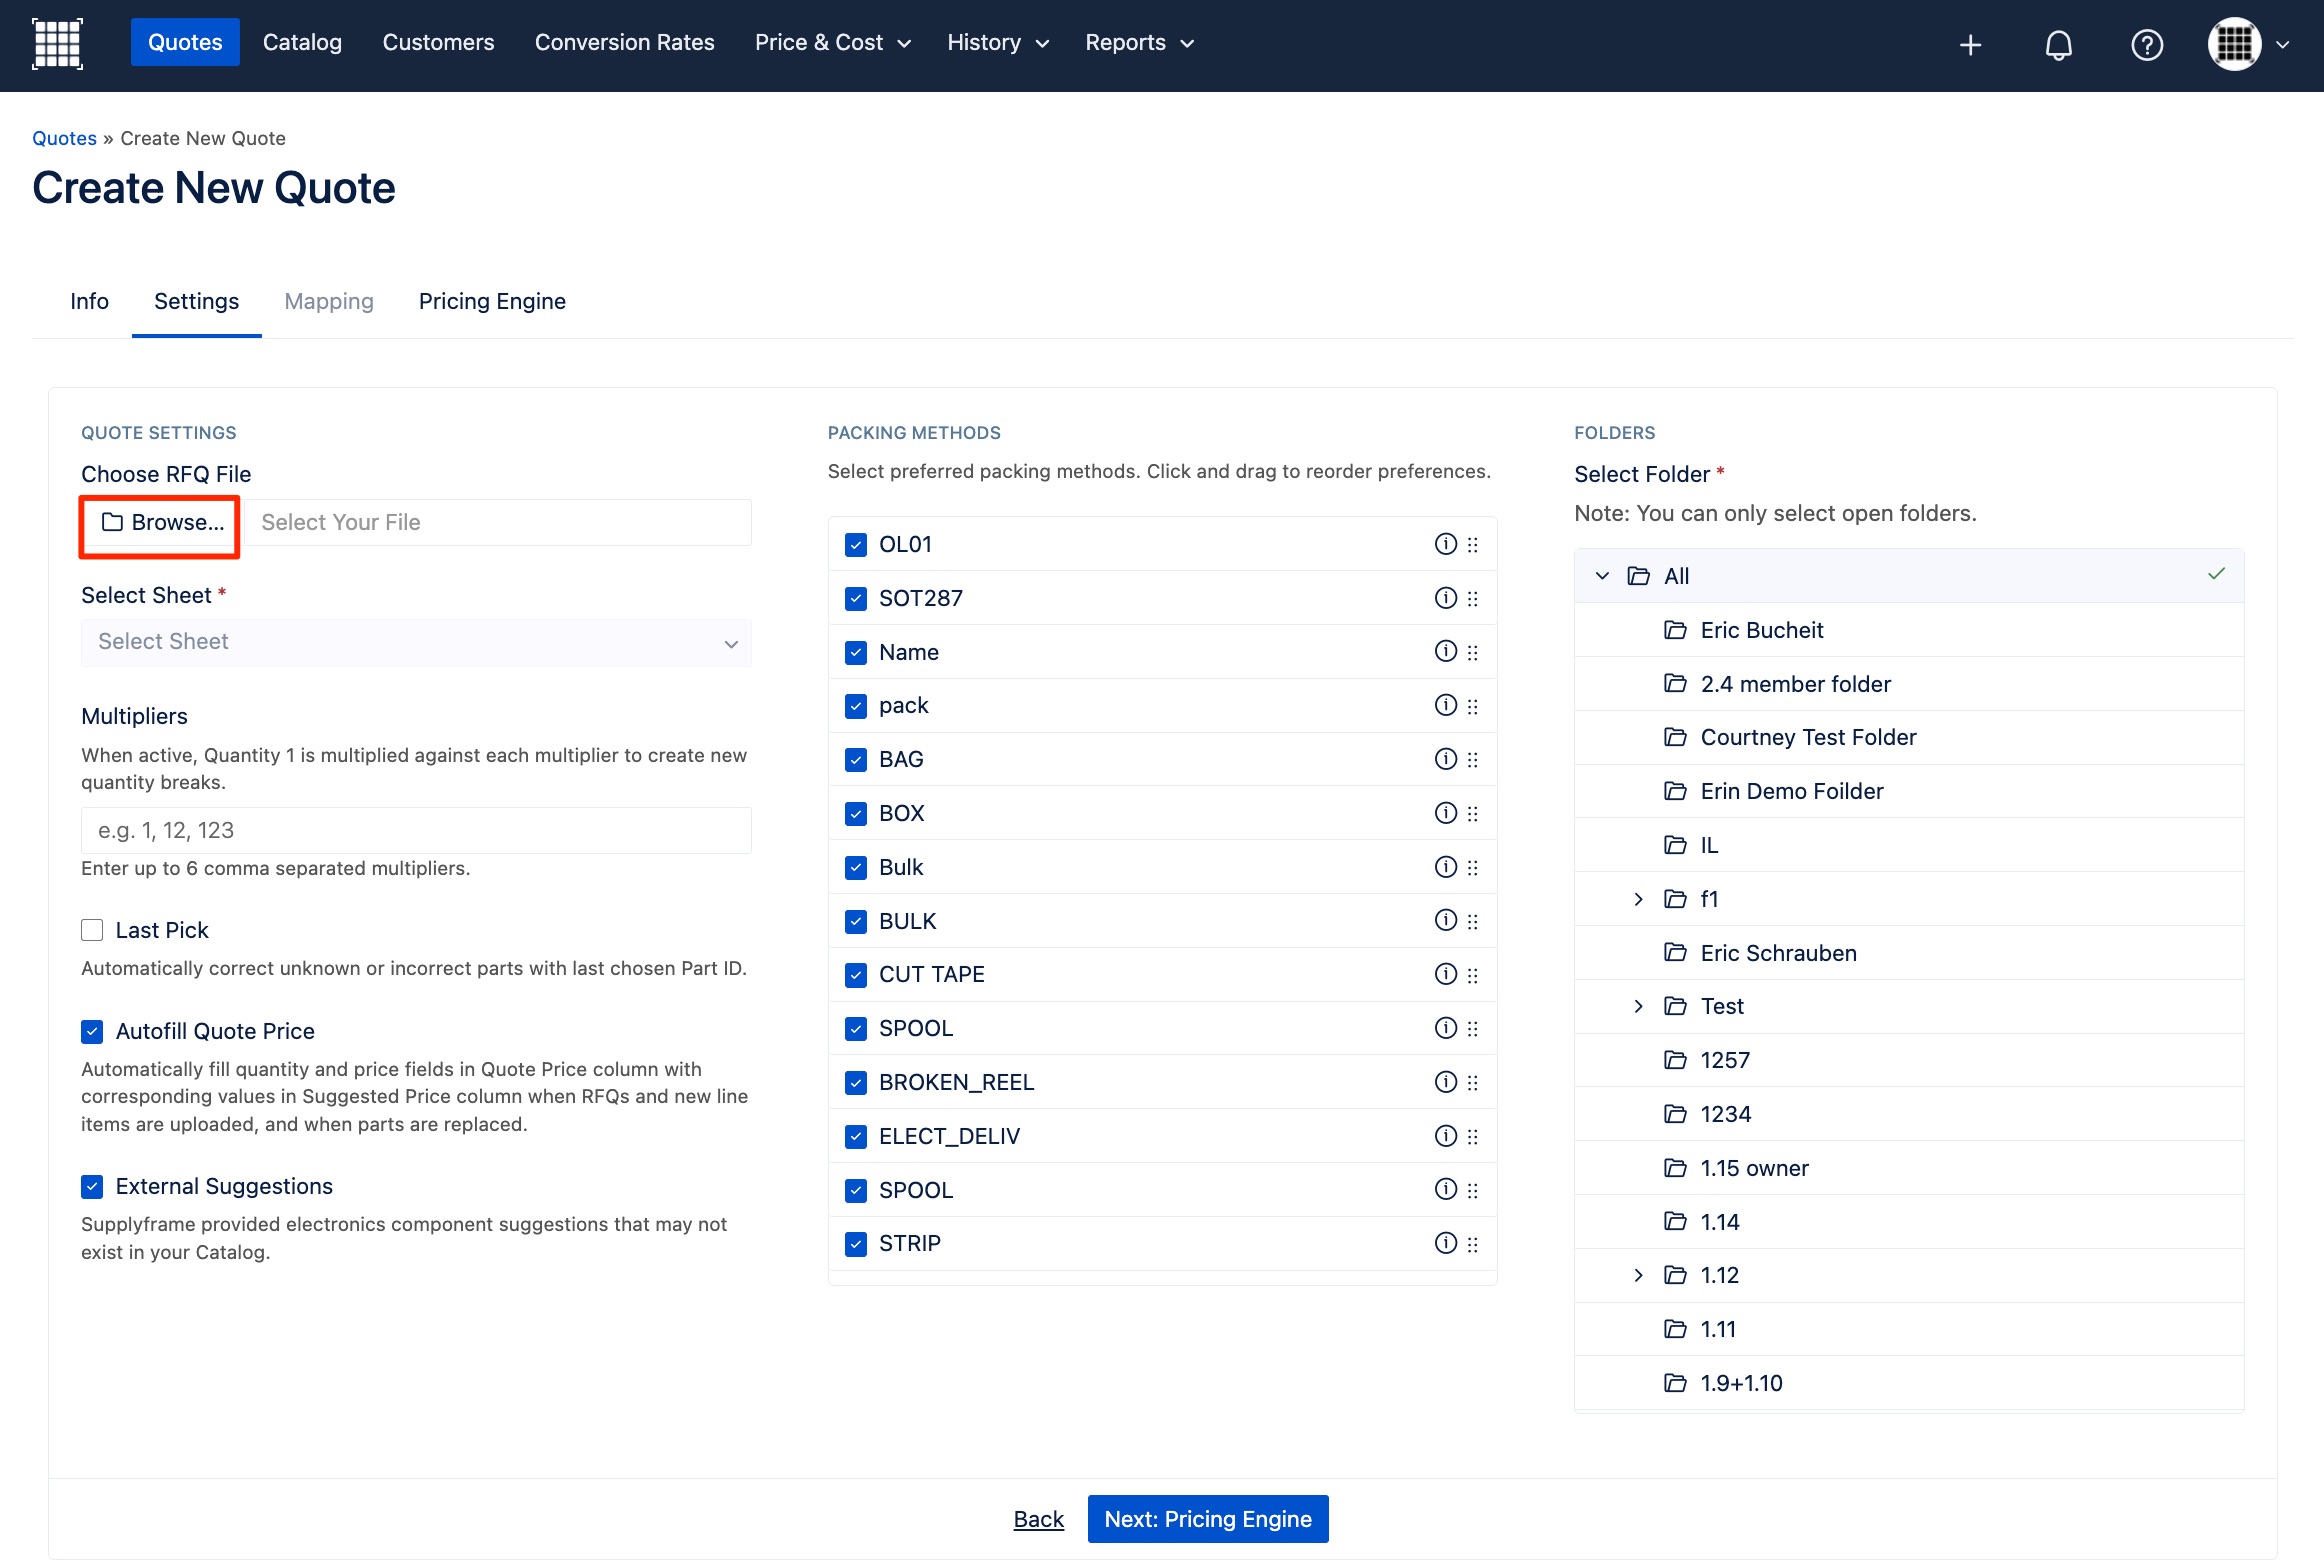The image size is (2324, 1560).
Task: Select the Courtney Test Folder
Action: click(x=1909, y=737)
